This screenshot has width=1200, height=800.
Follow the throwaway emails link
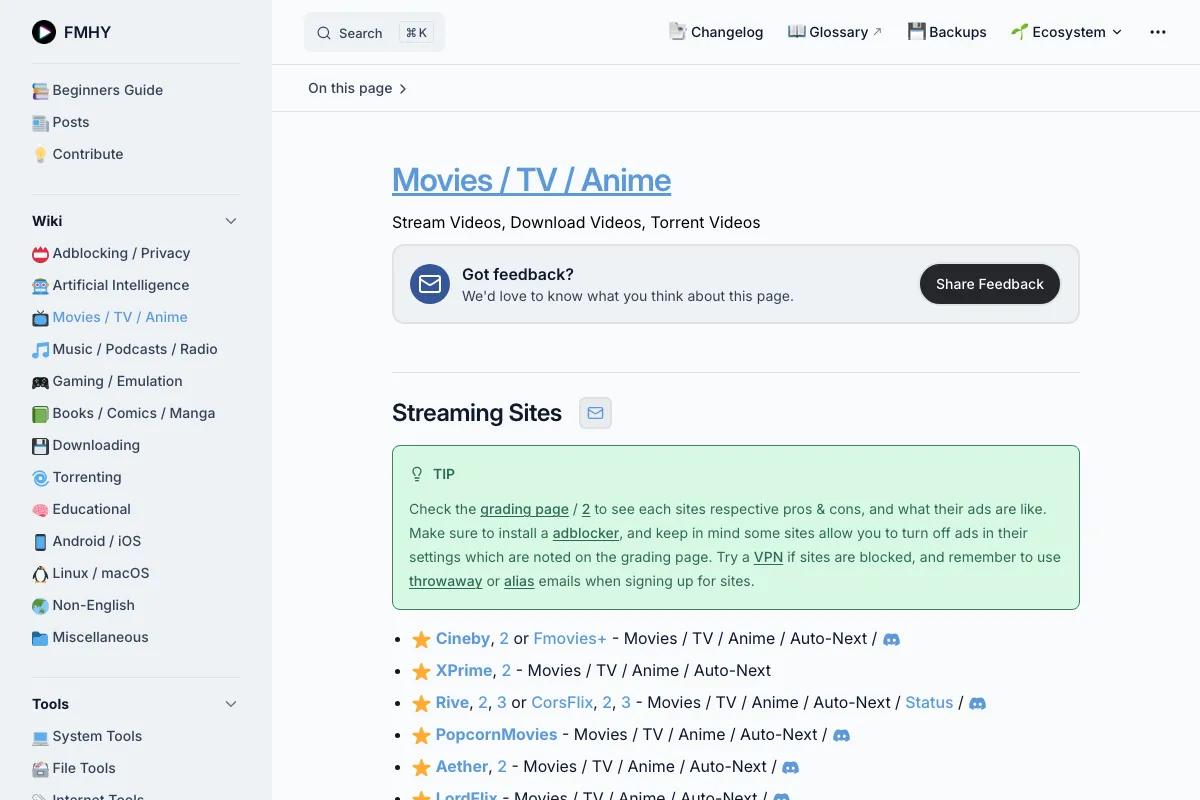pyautogui.click(x=446, y=581)
